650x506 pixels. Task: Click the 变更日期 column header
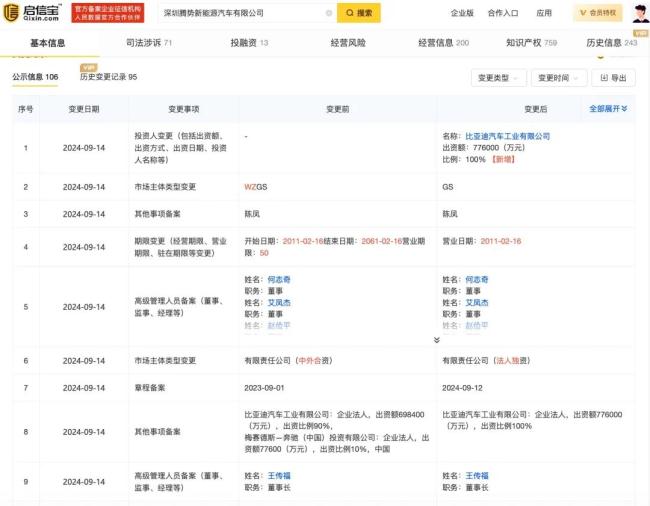[84, 109]
